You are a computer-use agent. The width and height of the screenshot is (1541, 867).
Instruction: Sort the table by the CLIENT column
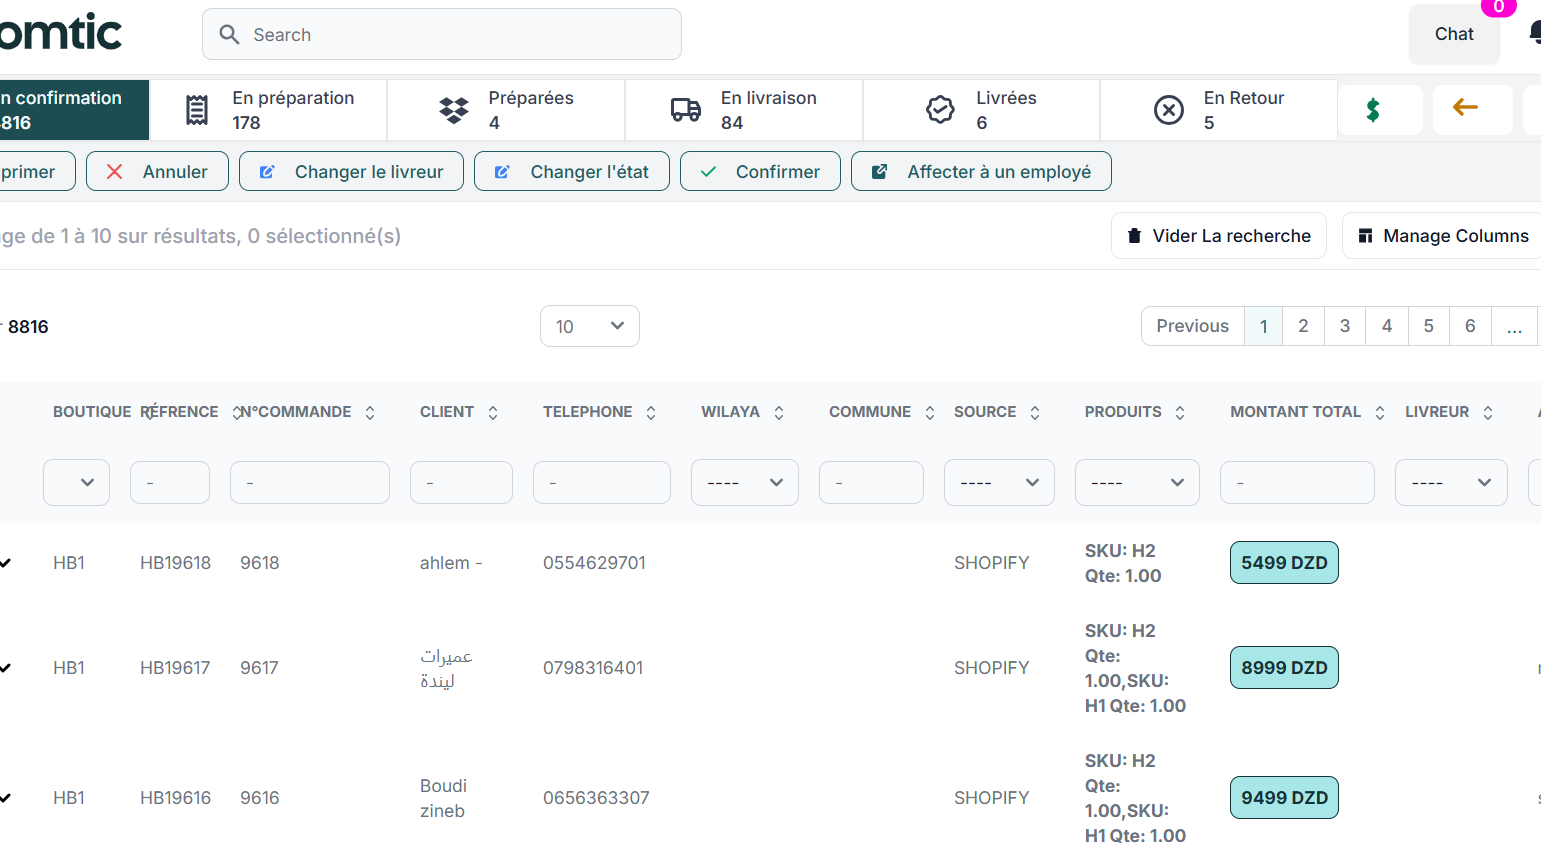pos(493,413)
